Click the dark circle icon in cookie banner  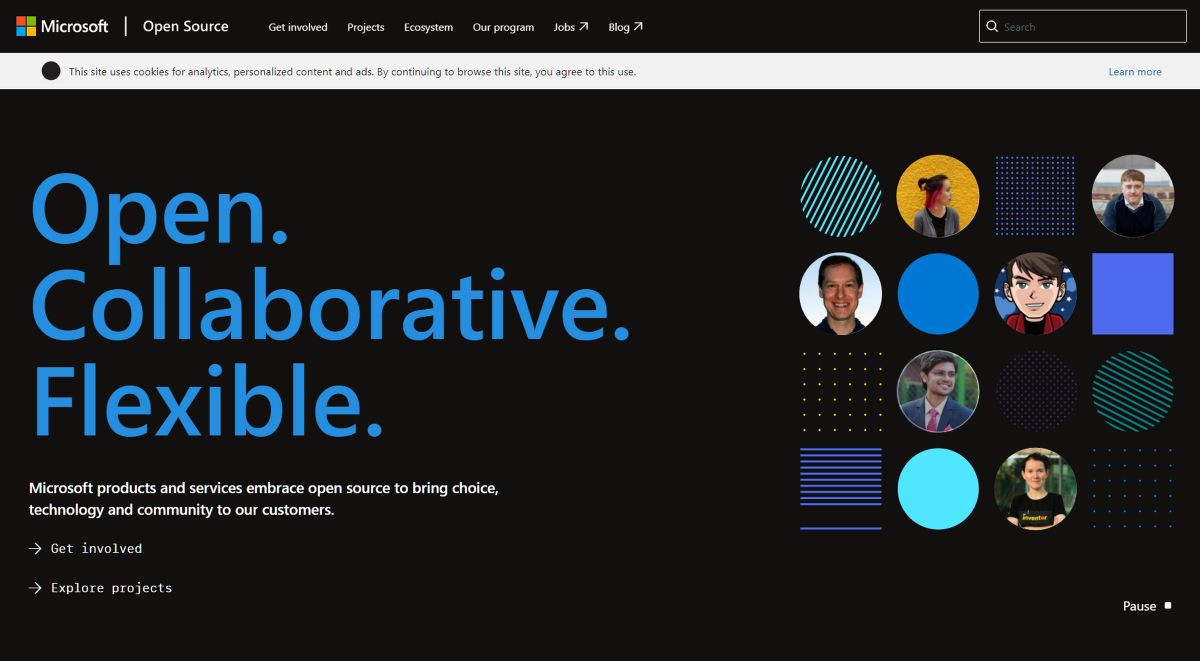tap(50, 71)
